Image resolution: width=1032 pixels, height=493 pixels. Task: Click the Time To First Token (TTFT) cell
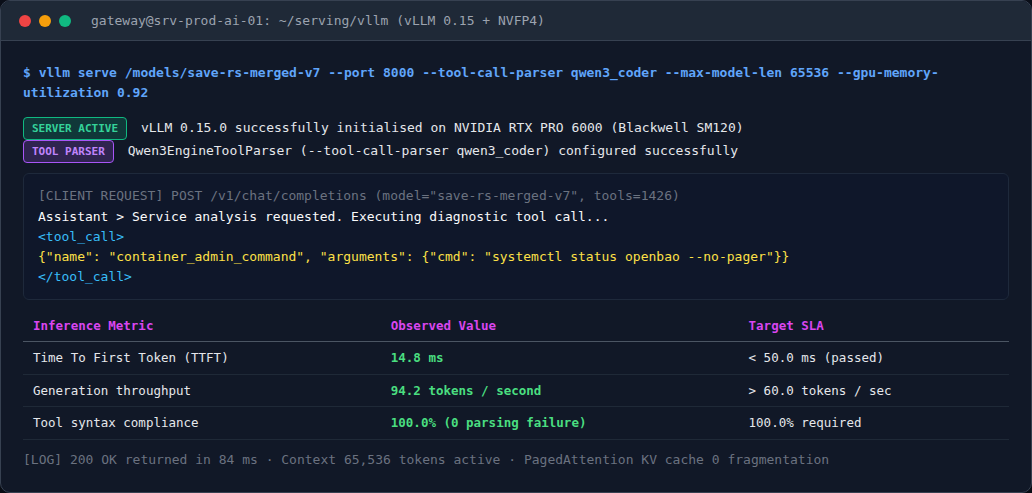130,358
